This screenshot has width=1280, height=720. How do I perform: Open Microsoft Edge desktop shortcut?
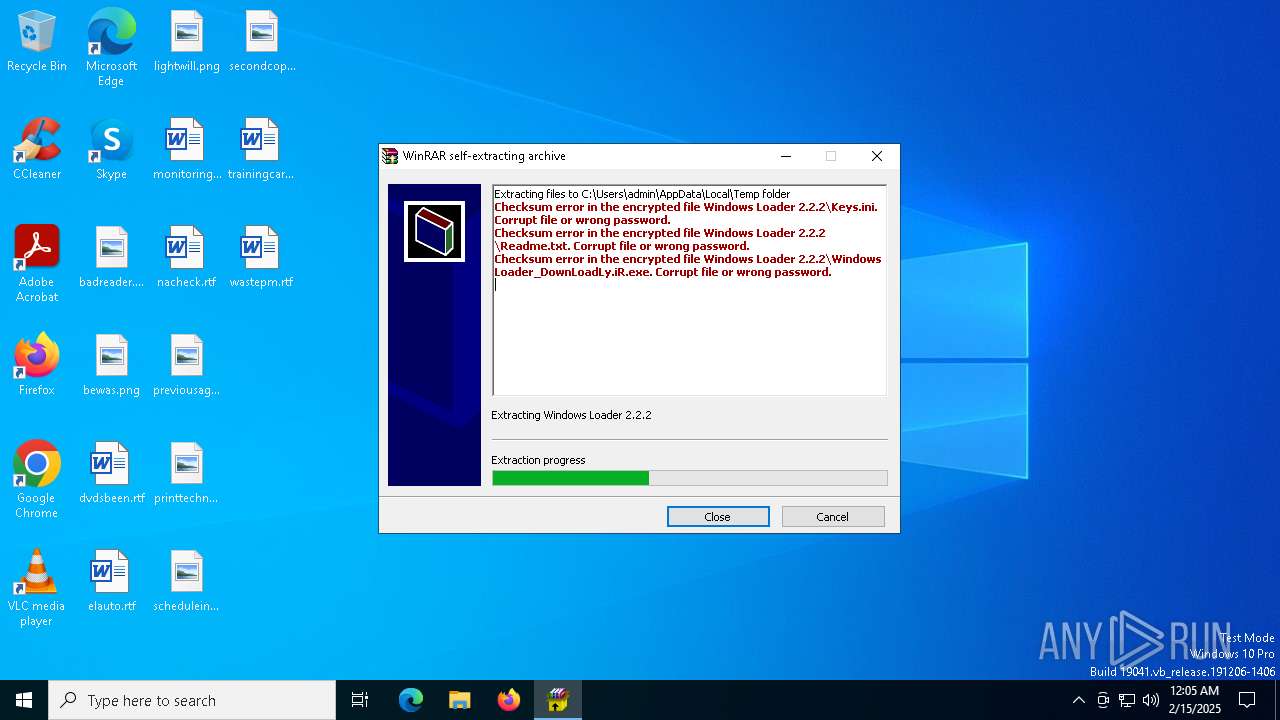[x=111, y=47]
